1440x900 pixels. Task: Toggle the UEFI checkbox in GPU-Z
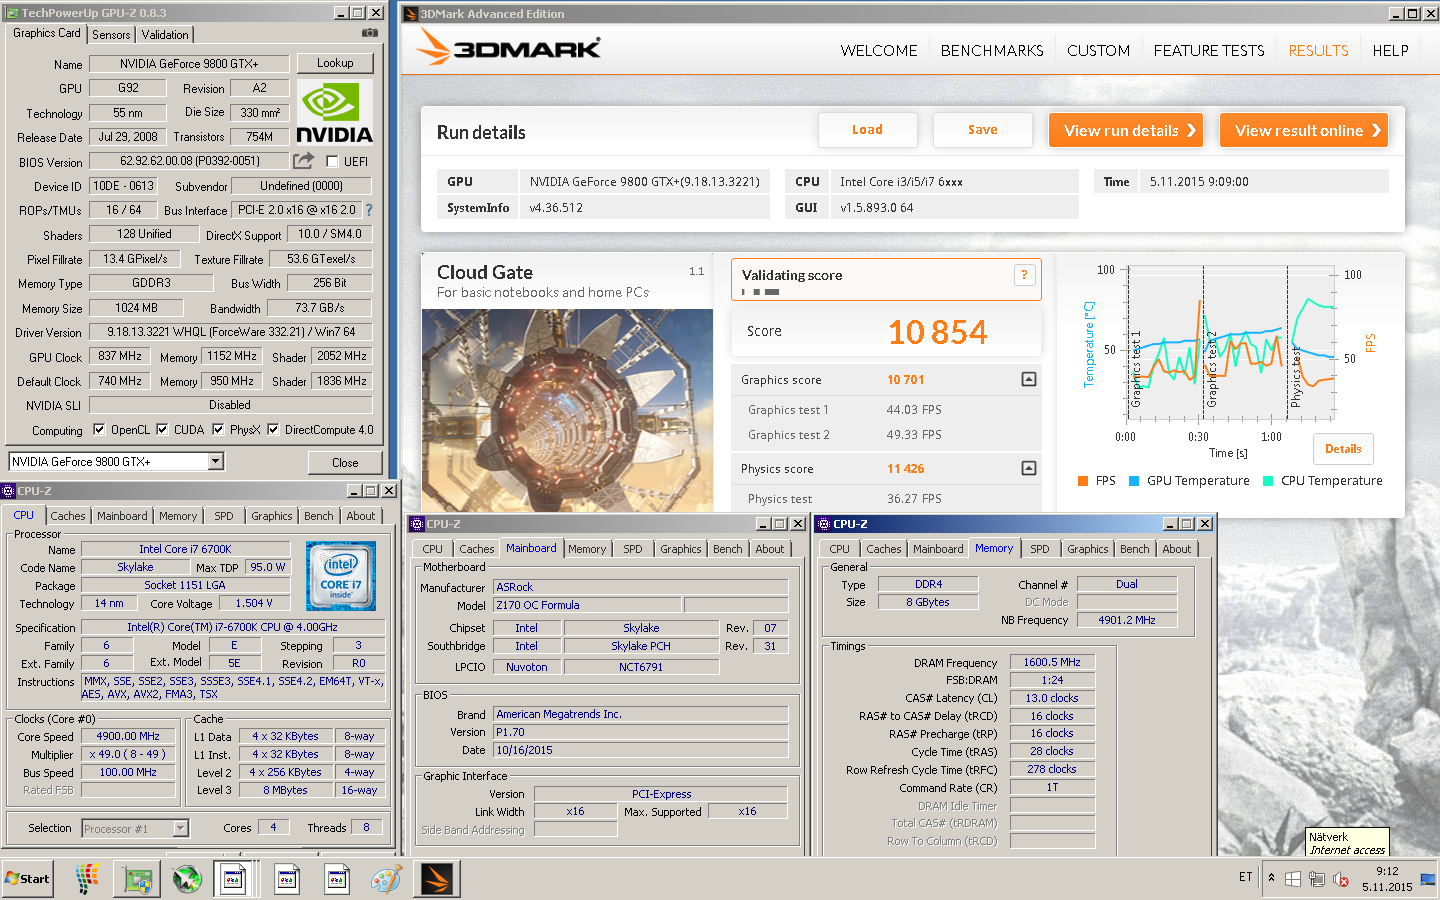tap(332, 161)
